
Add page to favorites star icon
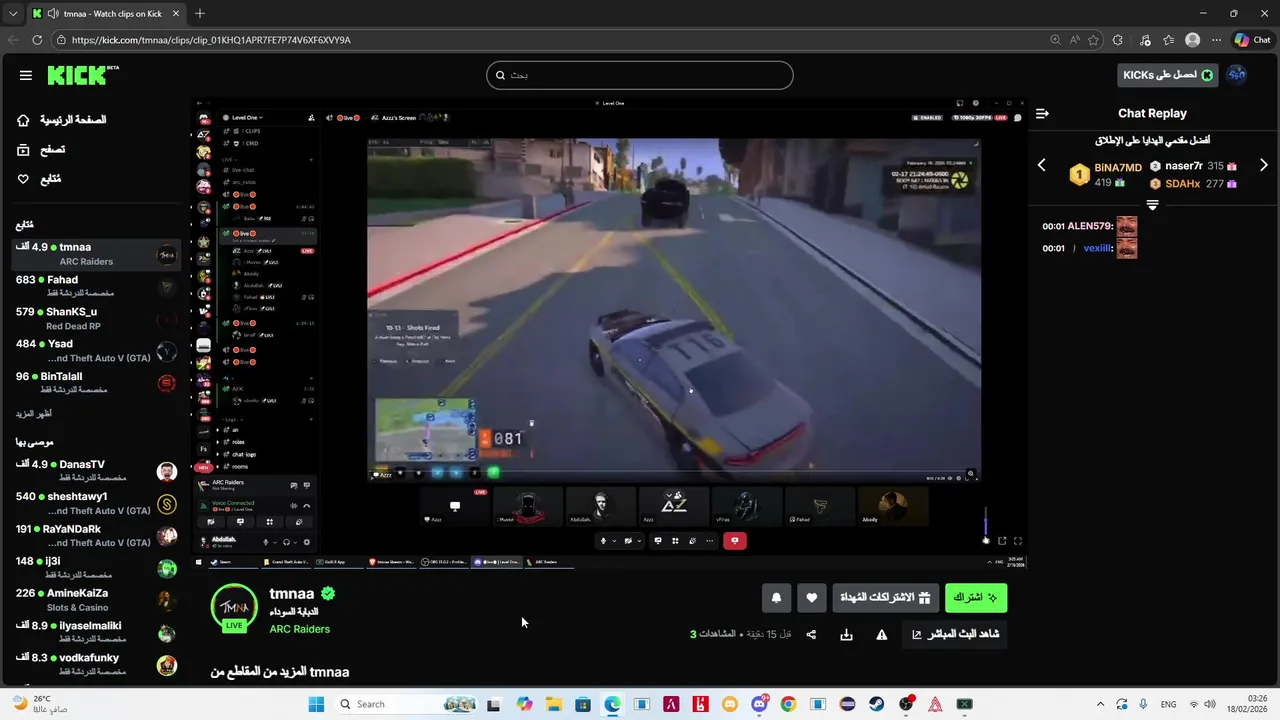click(x=1093, y=40)
